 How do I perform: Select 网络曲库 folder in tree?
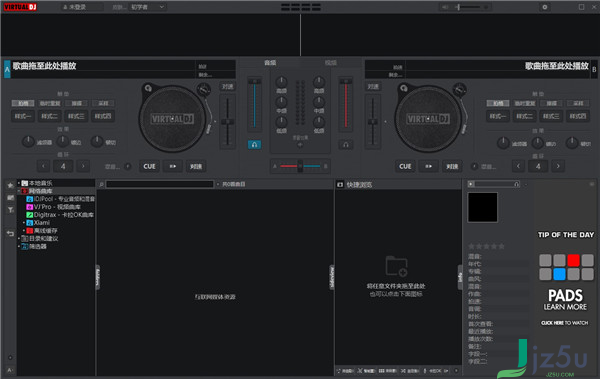40,191
